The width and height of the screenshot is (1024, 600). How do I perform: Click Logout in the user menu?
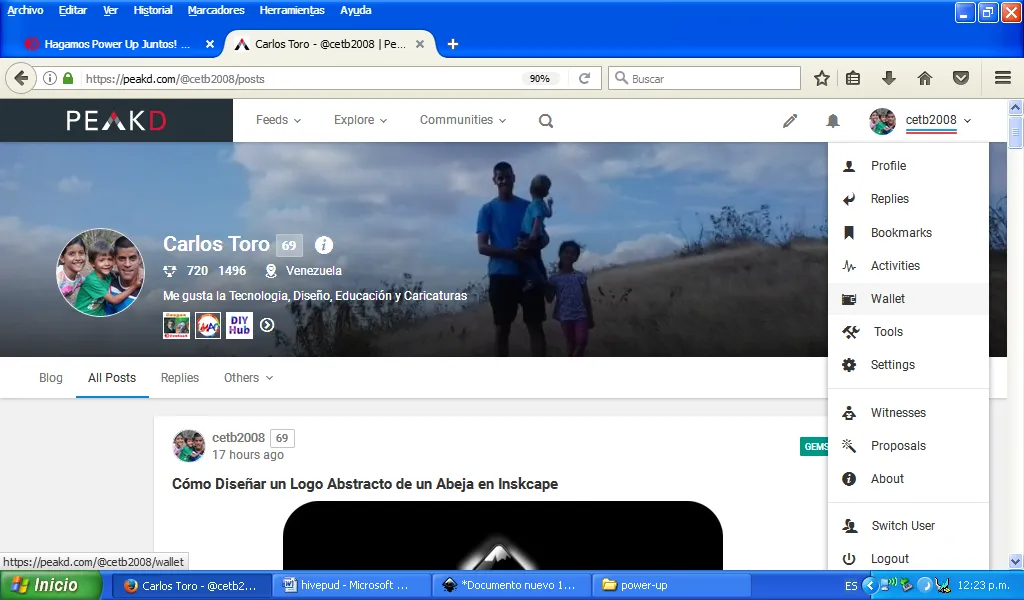pyautogui.click(x=889, y=559)
